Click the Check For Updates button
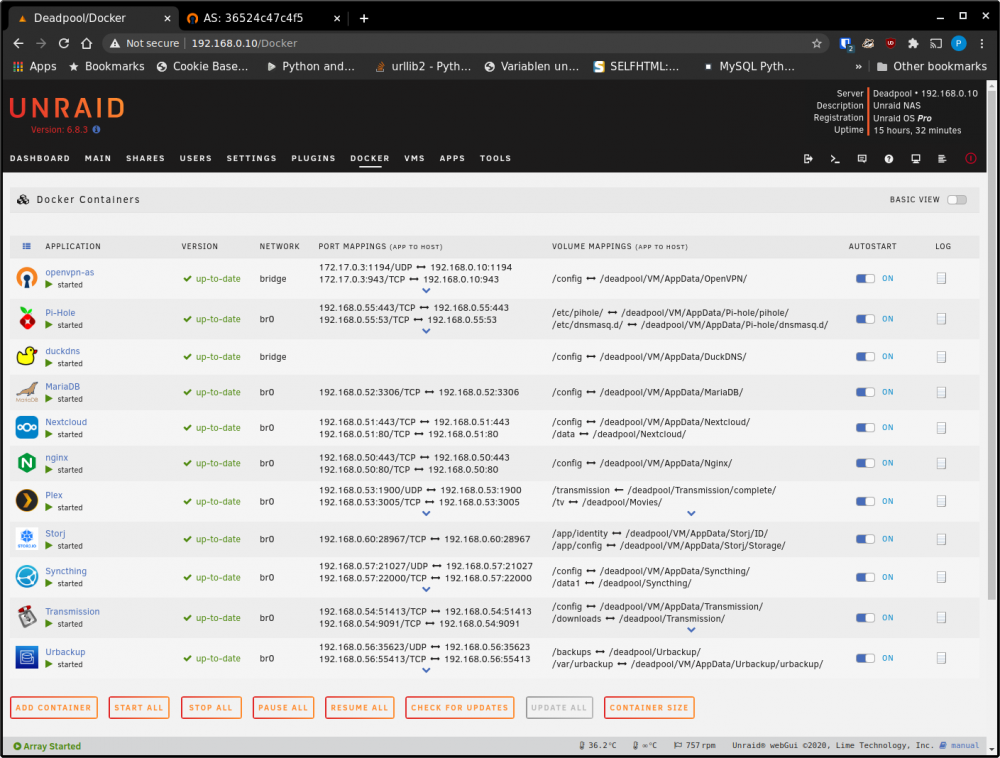This screenshot has width=1000, height=758. click(459, 708)
